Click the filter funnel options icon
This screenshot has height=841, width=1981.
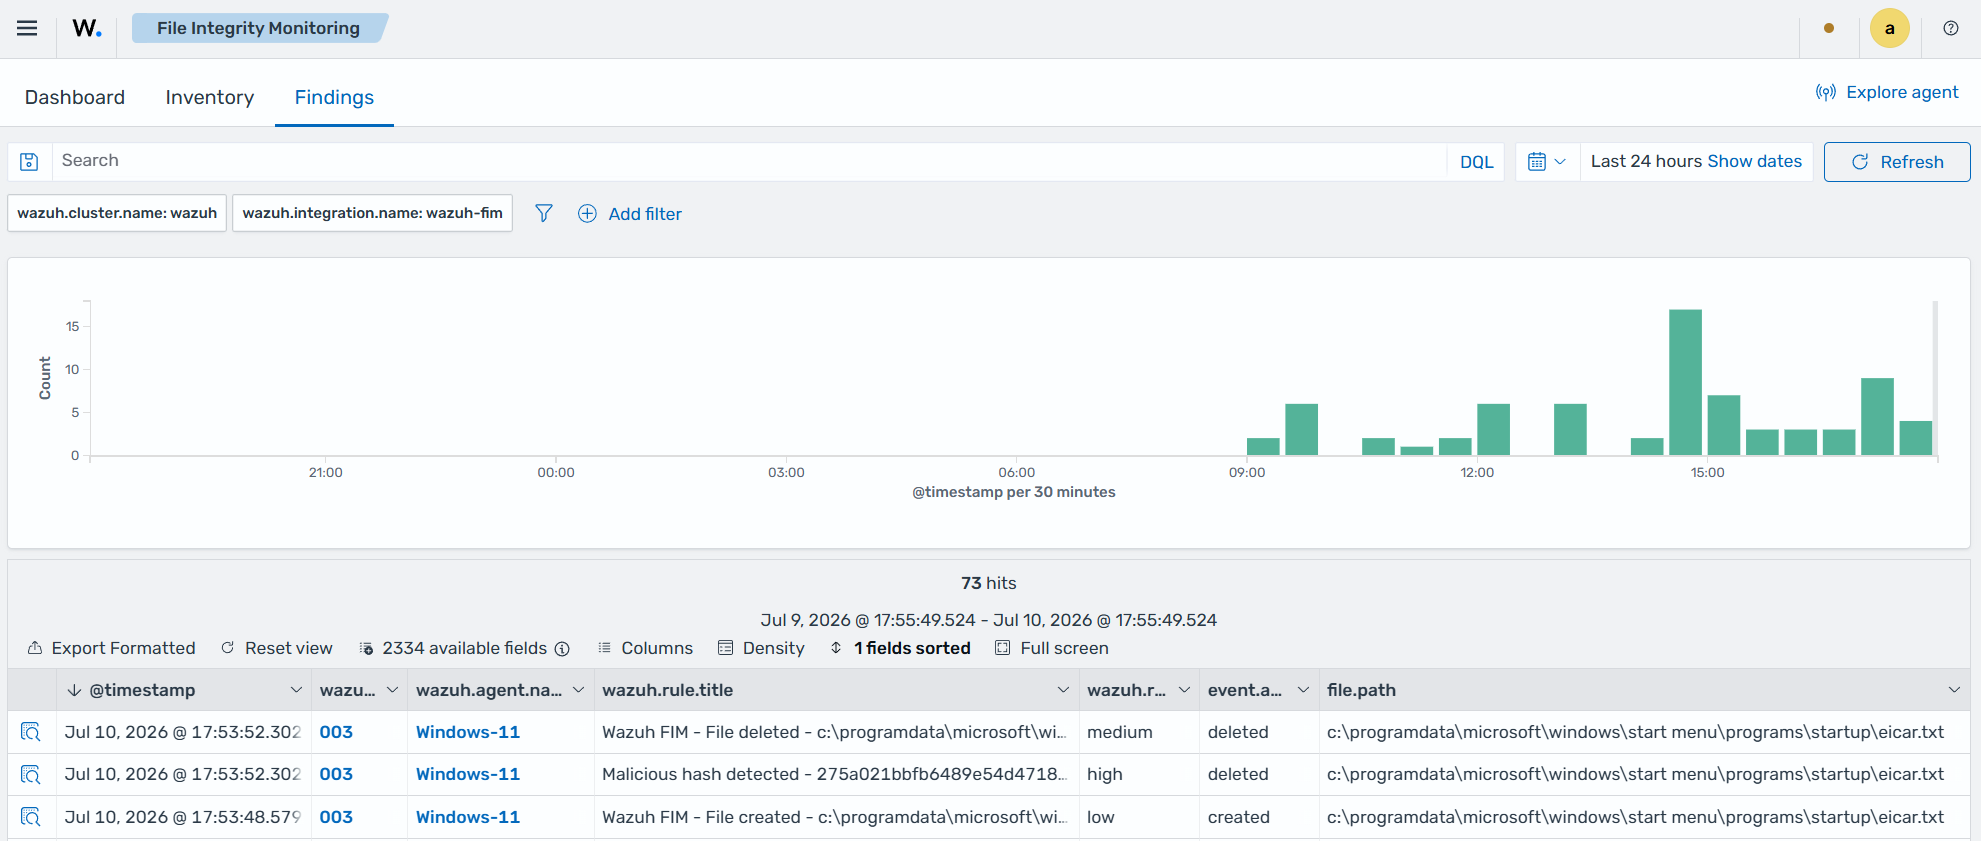click(x=543, y=213)
